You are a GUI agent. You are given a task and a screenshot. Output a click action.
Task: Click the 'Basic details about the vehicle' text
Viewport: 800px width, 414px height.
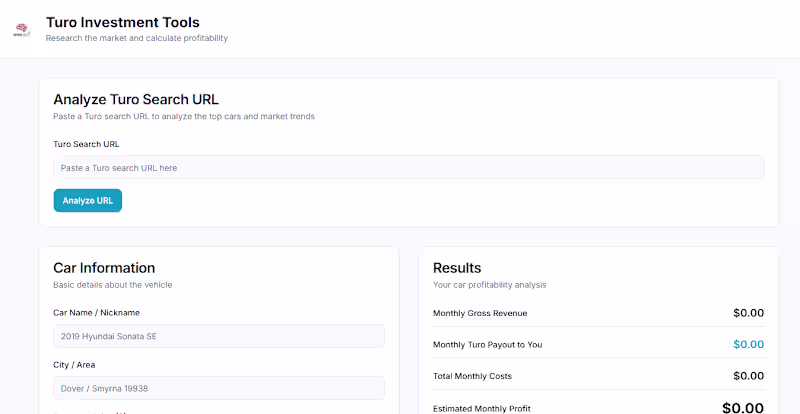pyautogui.click(x=113, y=285)
